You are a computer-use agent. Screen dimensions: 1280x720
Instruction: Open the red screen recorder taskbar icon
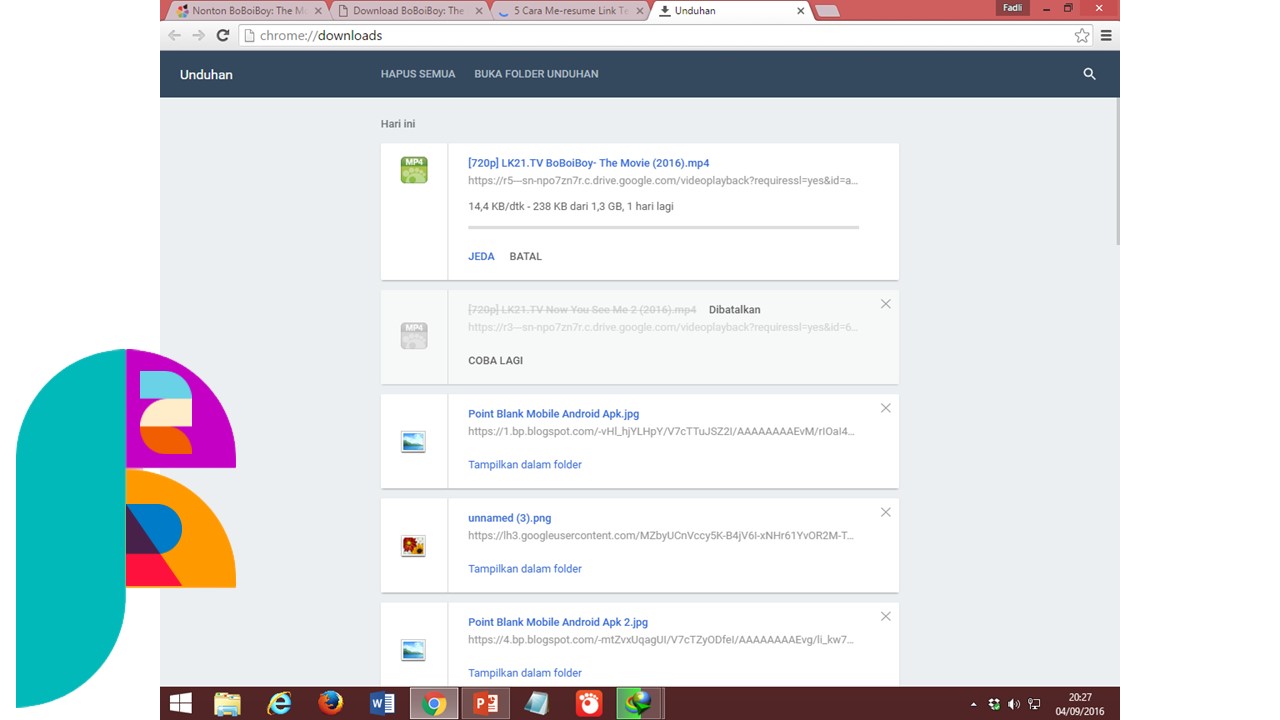click(x=589, y=704)
